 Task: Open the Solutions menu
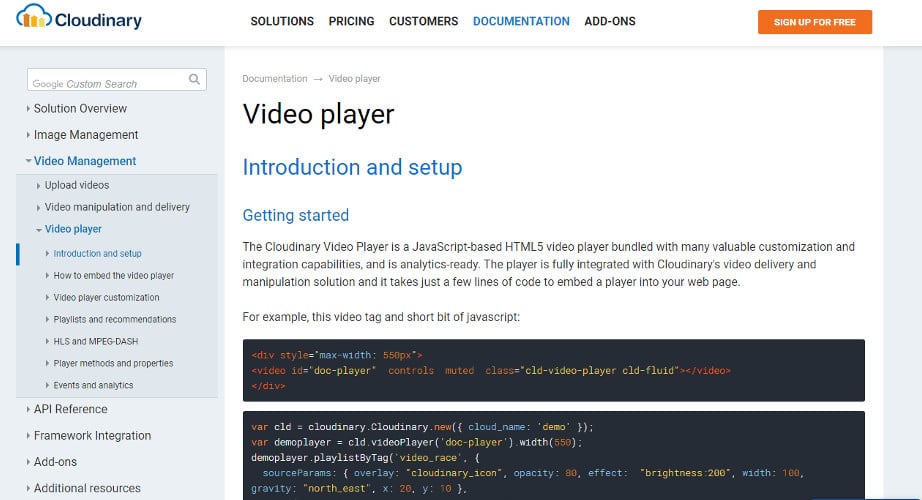[x=282, y=21]
